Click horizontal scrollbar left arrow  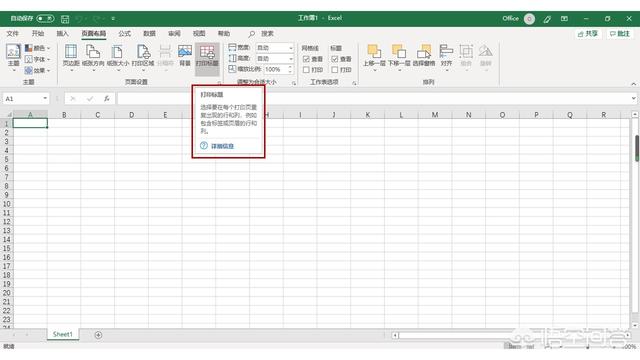point(395,336)
